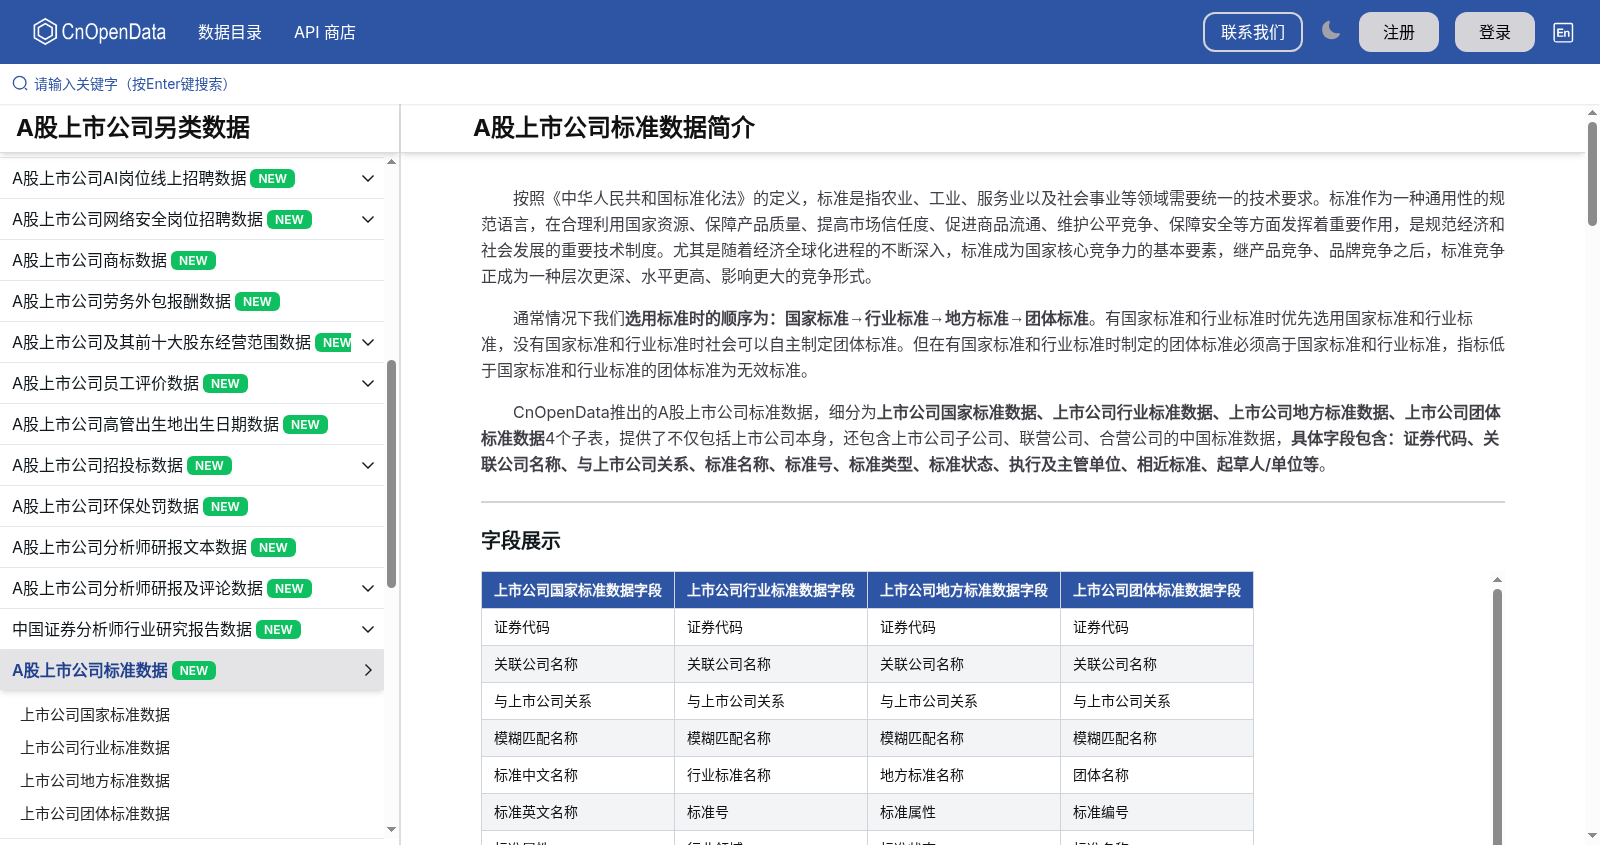This screenshot has height=861, width=1600.
Task: Click 联系我们 button
Action: click(x=1253, y=32)
